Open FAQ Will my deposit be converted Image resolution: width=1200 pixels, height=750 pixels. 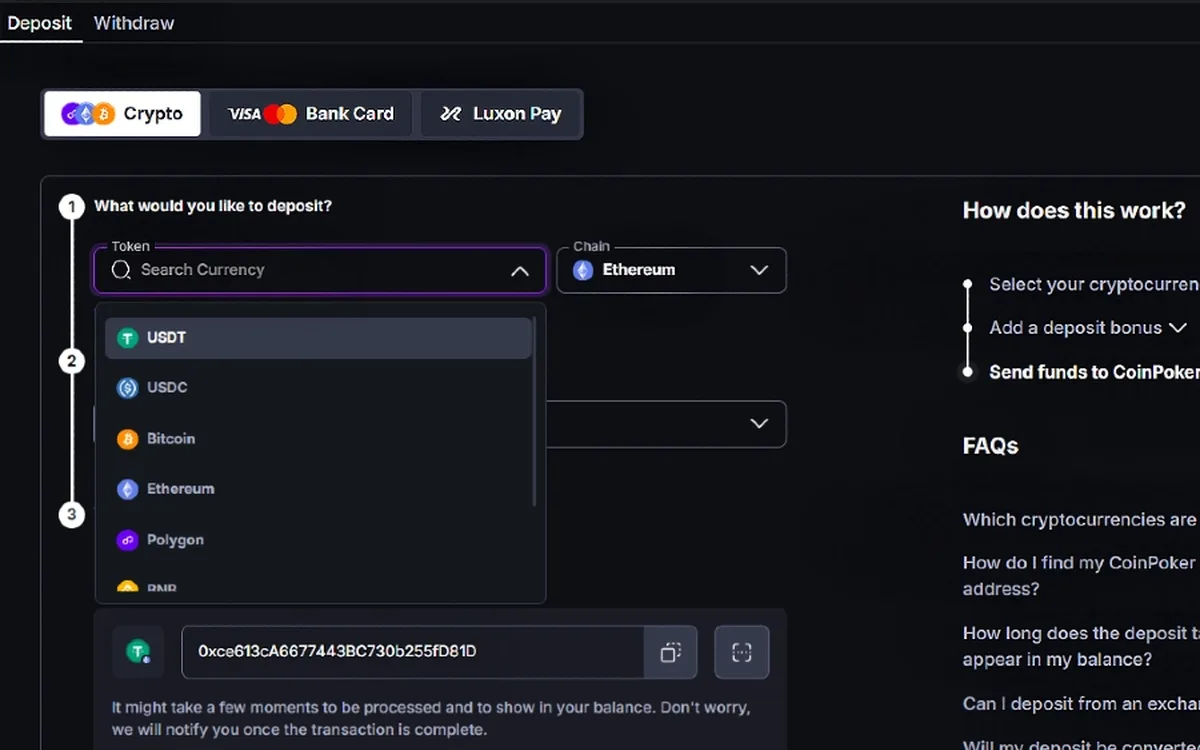pyautogui.click(x=1080, y=745)
